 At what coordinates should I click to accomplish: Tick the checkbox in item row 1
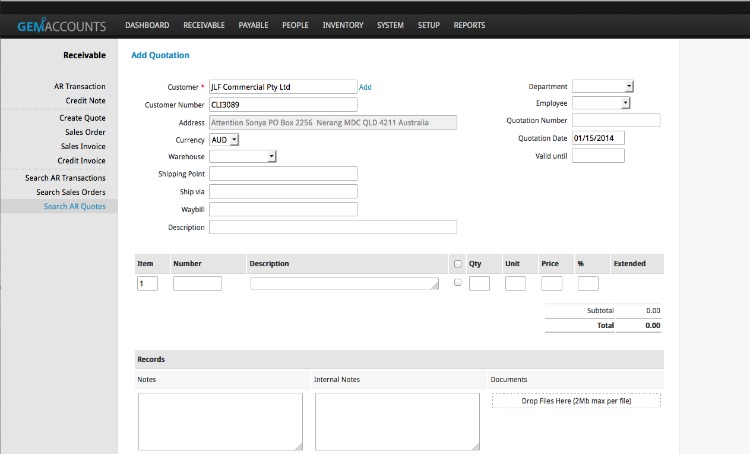click(x=458, y=283)
